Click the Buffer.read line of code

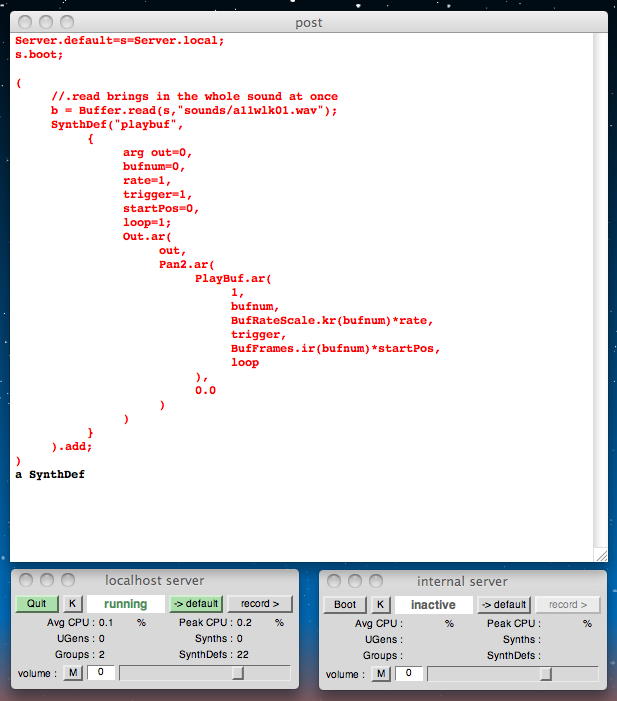tap(194, 110)
